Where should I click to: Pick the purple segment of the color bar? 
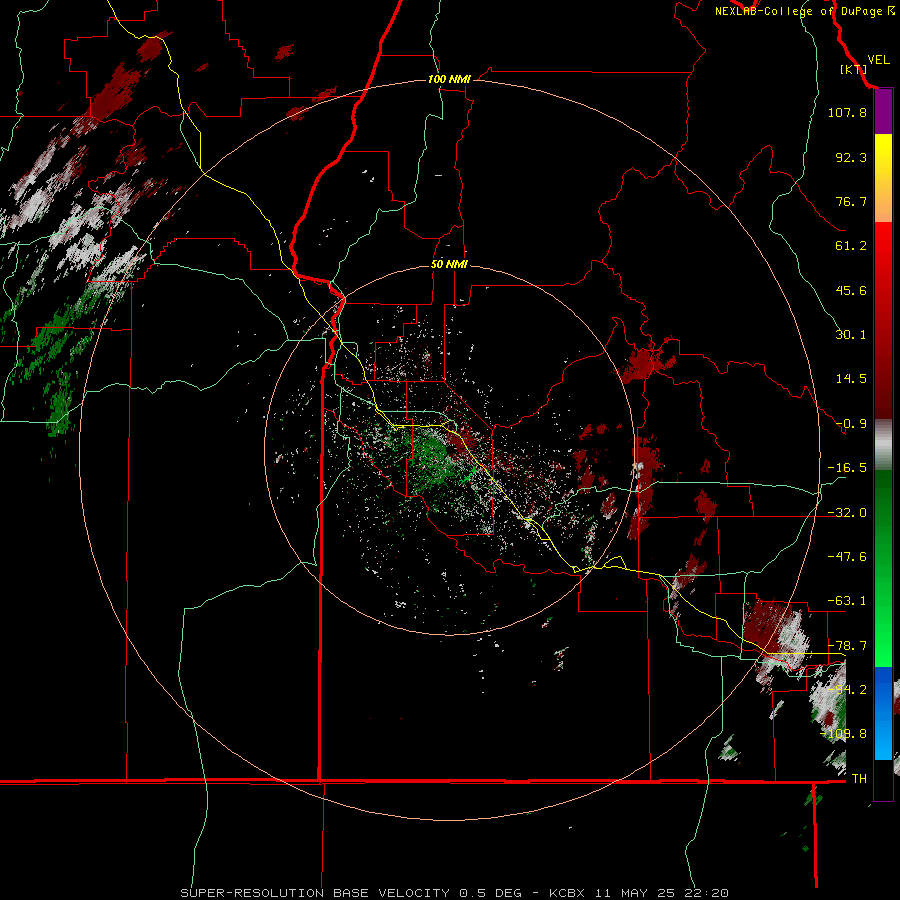click(883, 111)
